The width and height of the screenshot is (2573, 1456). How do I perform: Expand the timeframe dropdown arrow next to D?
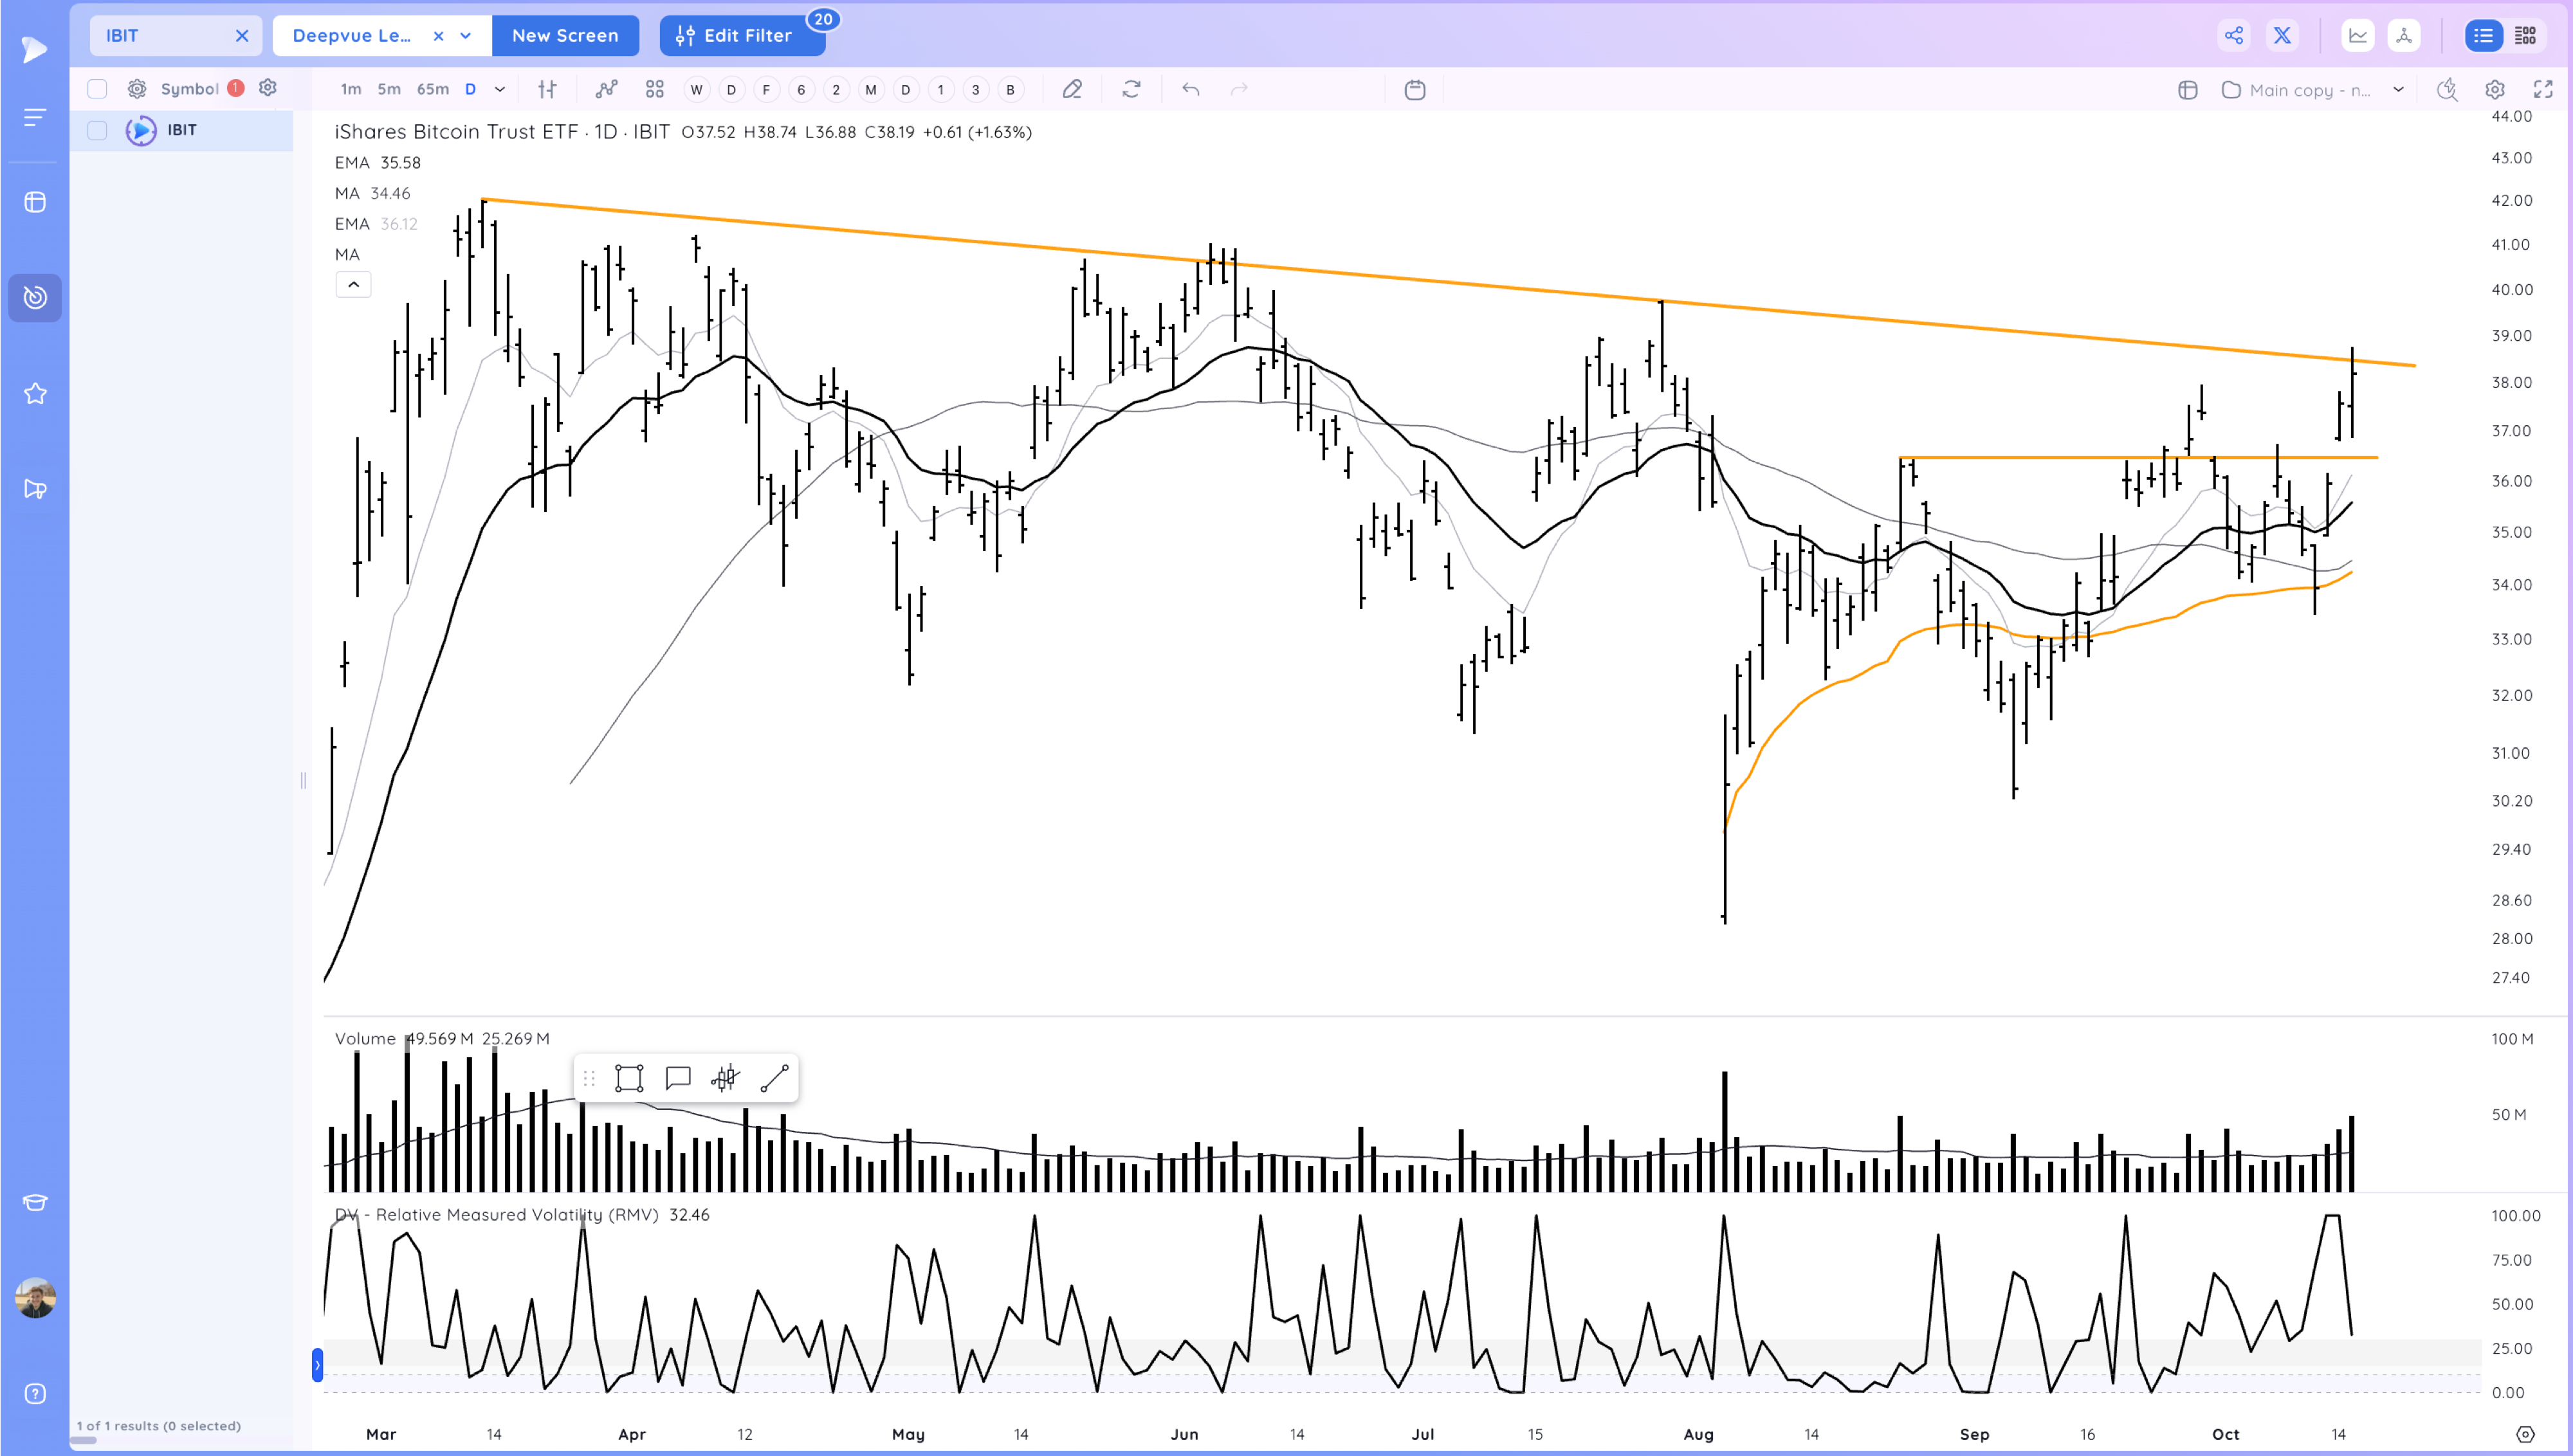[x=500, y=89]
